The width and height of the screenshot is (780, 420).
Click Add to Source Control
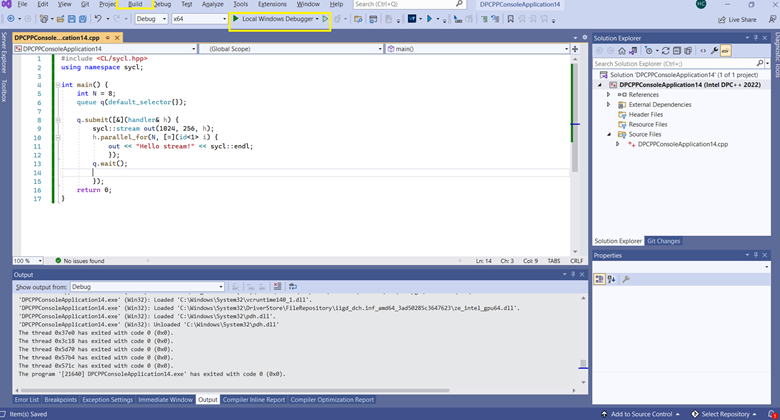click(x=640, y=414)
